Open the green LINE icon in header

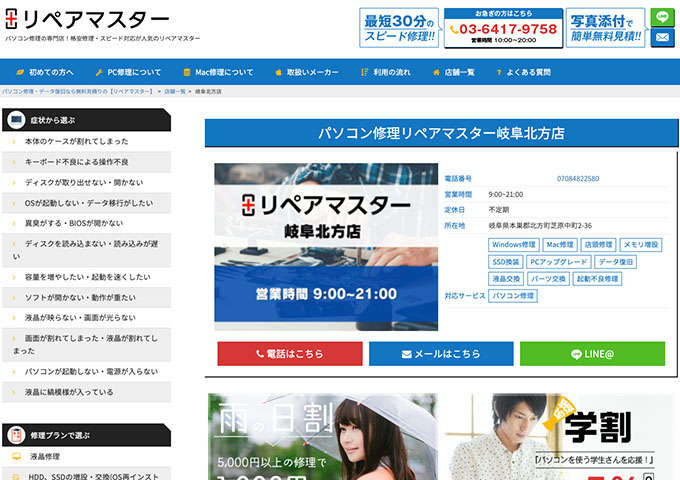click(662, 17)
